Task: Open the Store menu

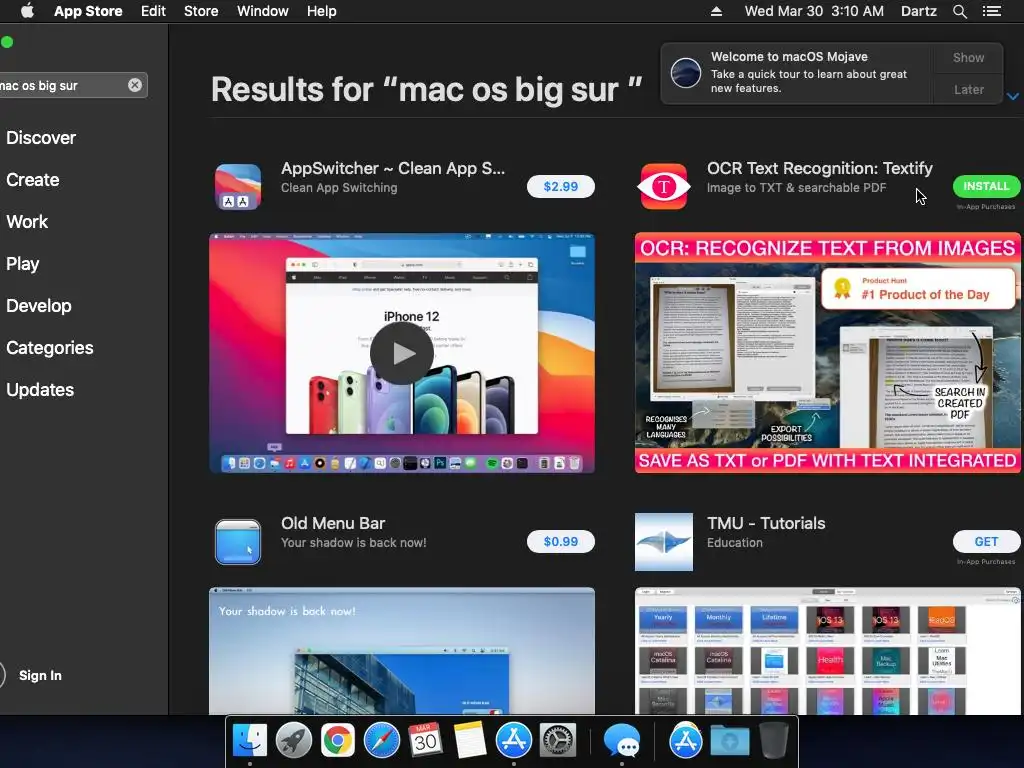Action: click(x=200, y=11)
